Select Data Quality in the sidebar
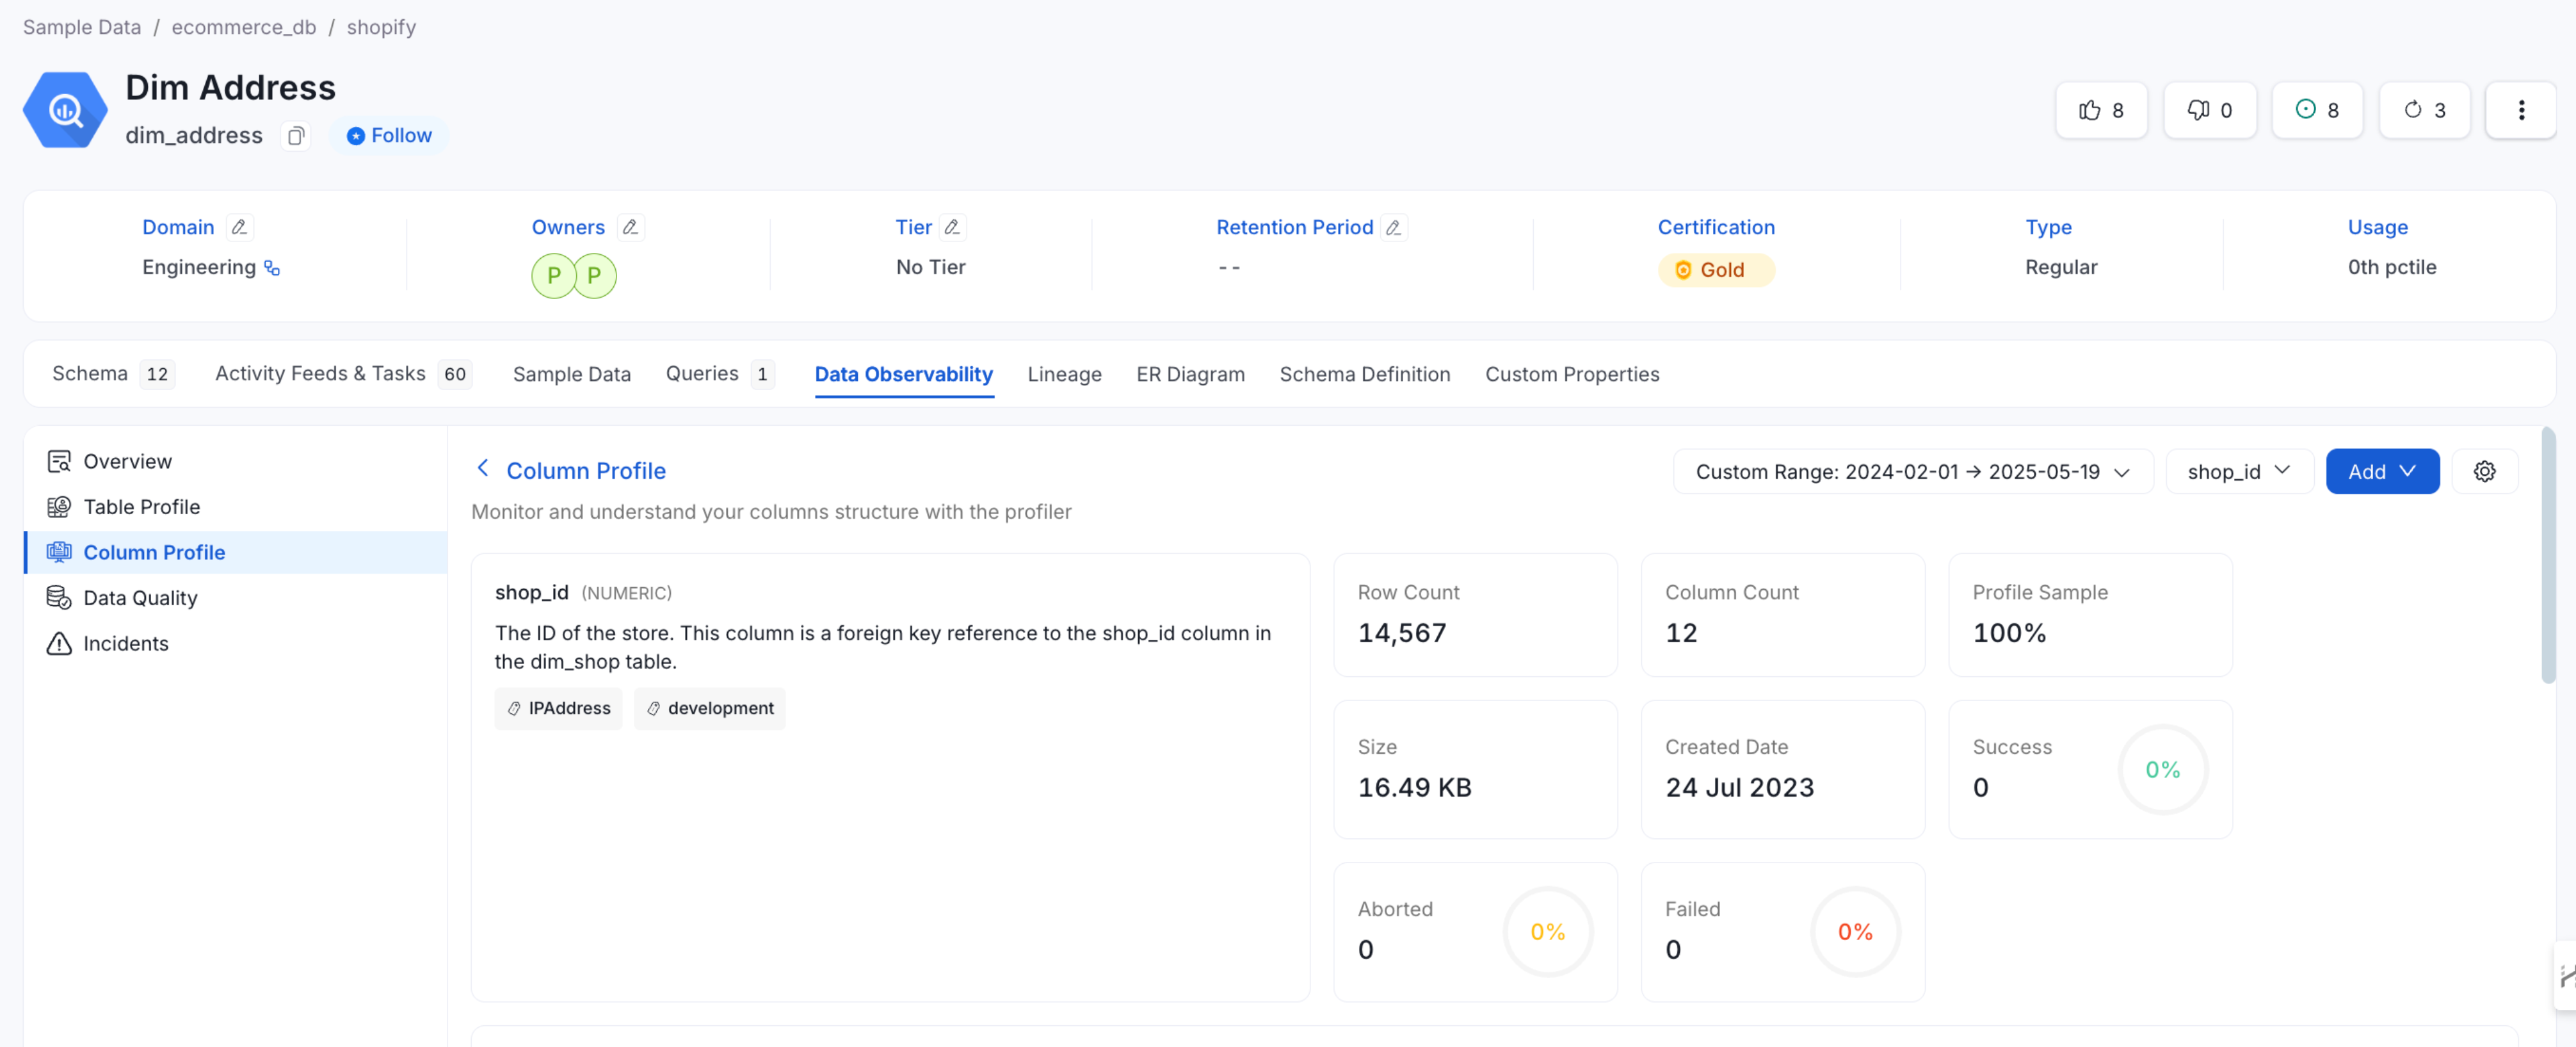 coord(140,598)
